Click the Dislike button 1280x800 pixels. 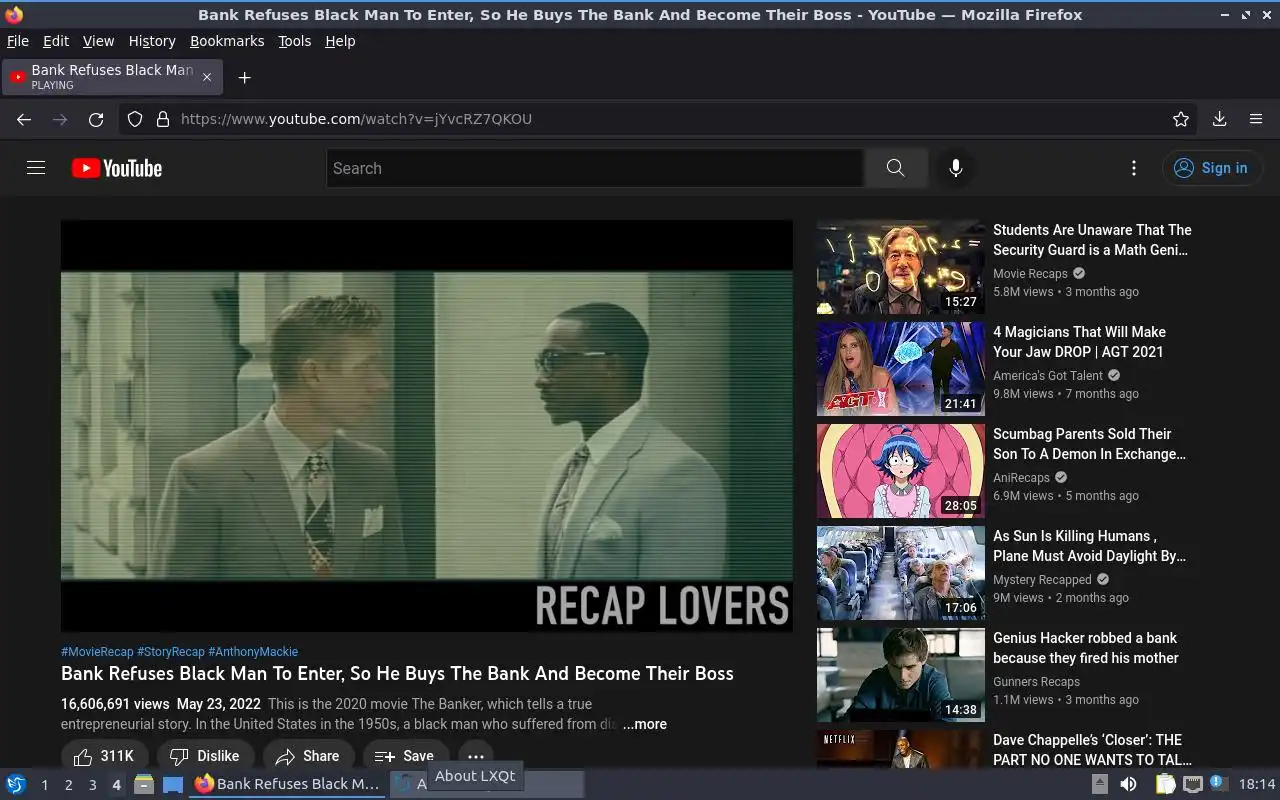point(205,756)
